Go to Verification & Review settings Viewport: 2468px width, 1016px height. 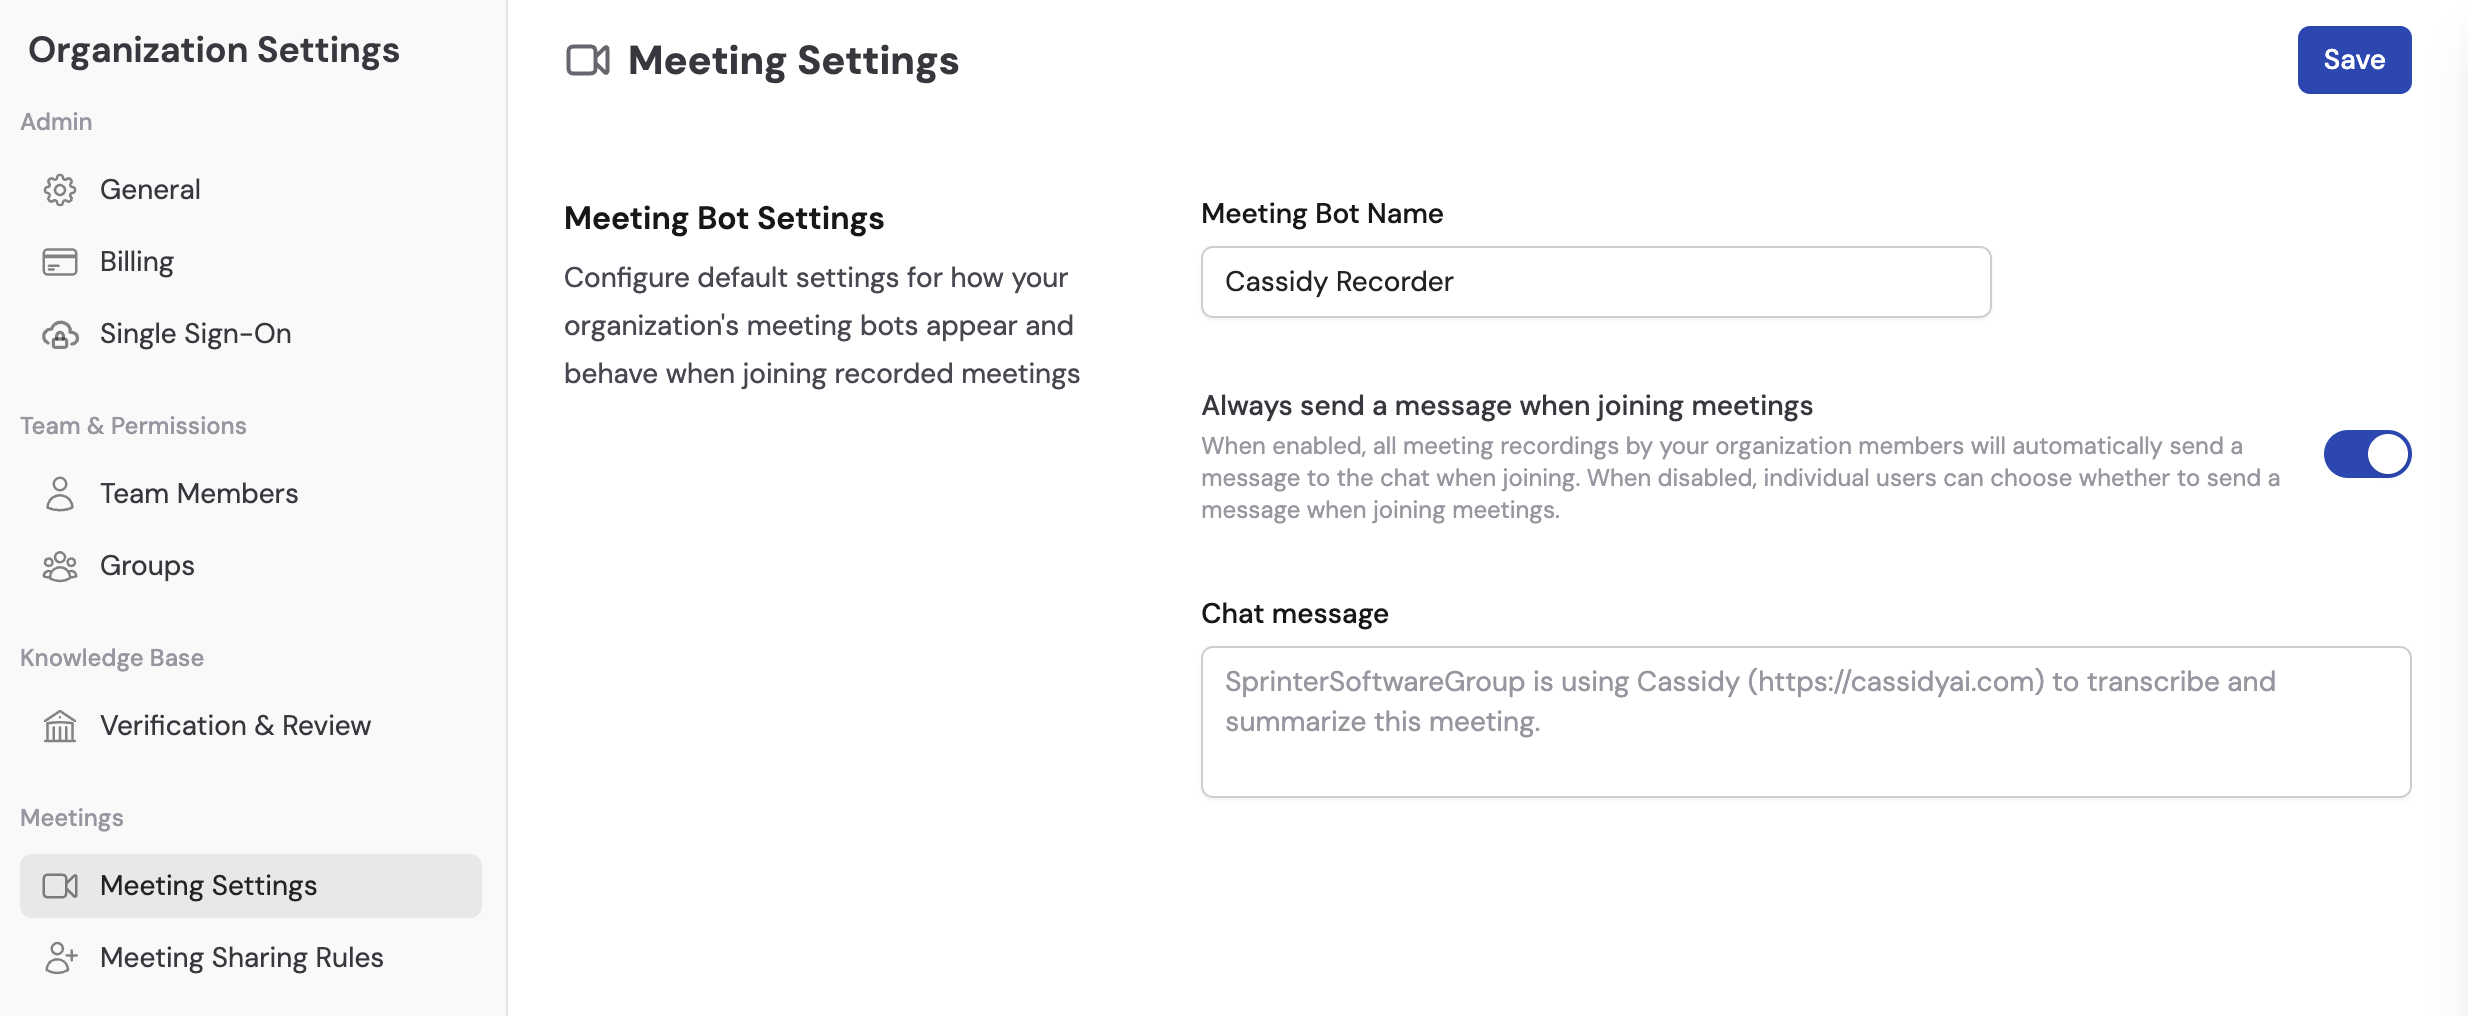(235, 727)
